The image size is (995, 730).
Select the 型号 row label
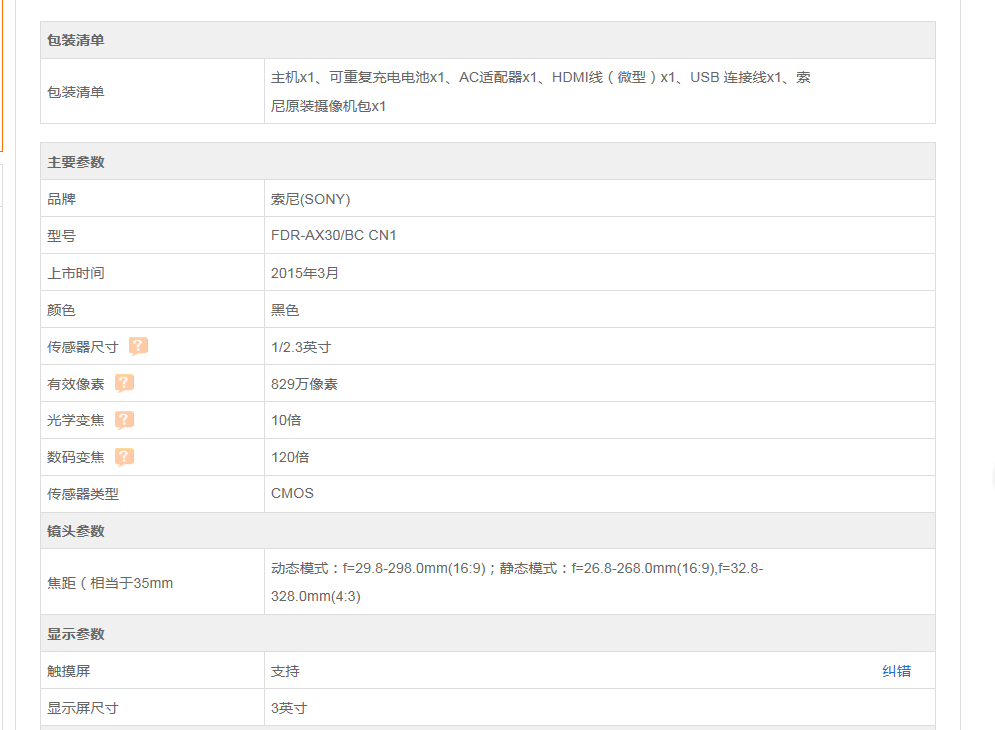tap(62, 236)
